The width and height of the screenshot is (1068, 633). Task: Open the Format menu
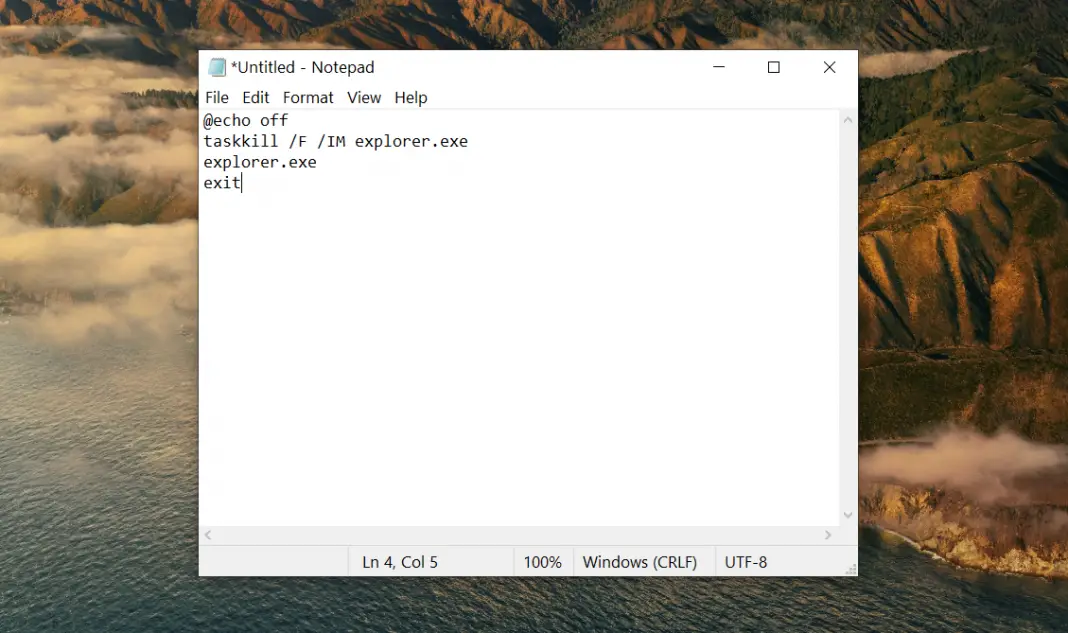pos(308,97)
